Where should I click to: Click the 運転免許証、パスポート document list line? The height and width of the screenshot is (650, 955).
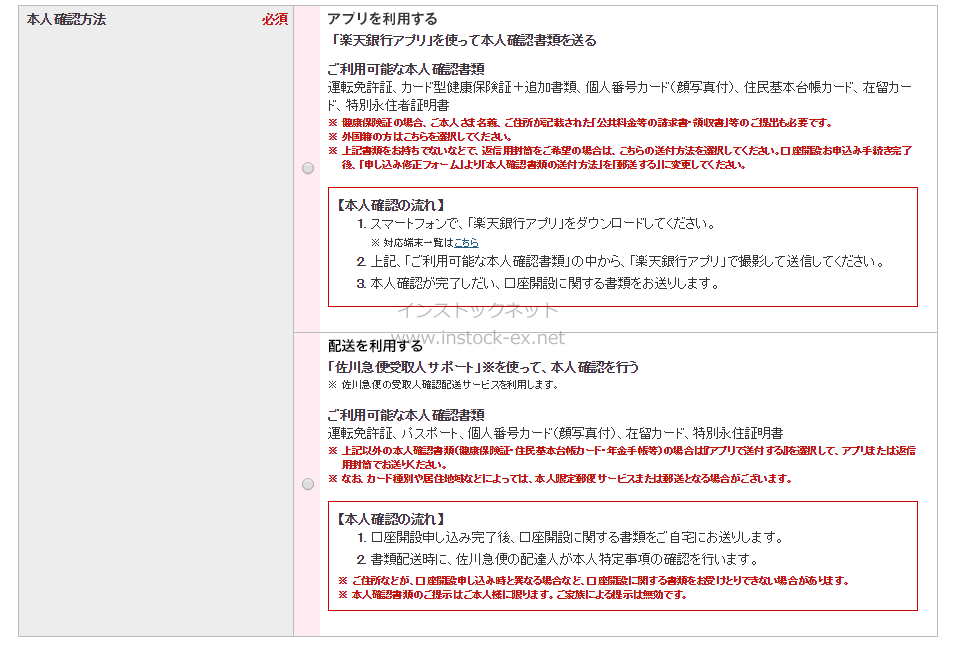[x=555, y=433]
